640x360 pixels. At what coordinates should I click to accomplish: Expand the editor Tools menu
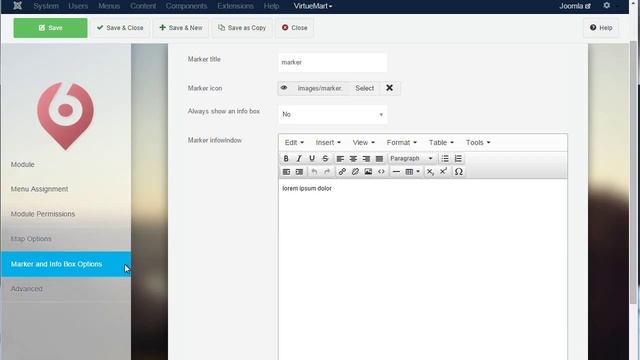point(478,142)
